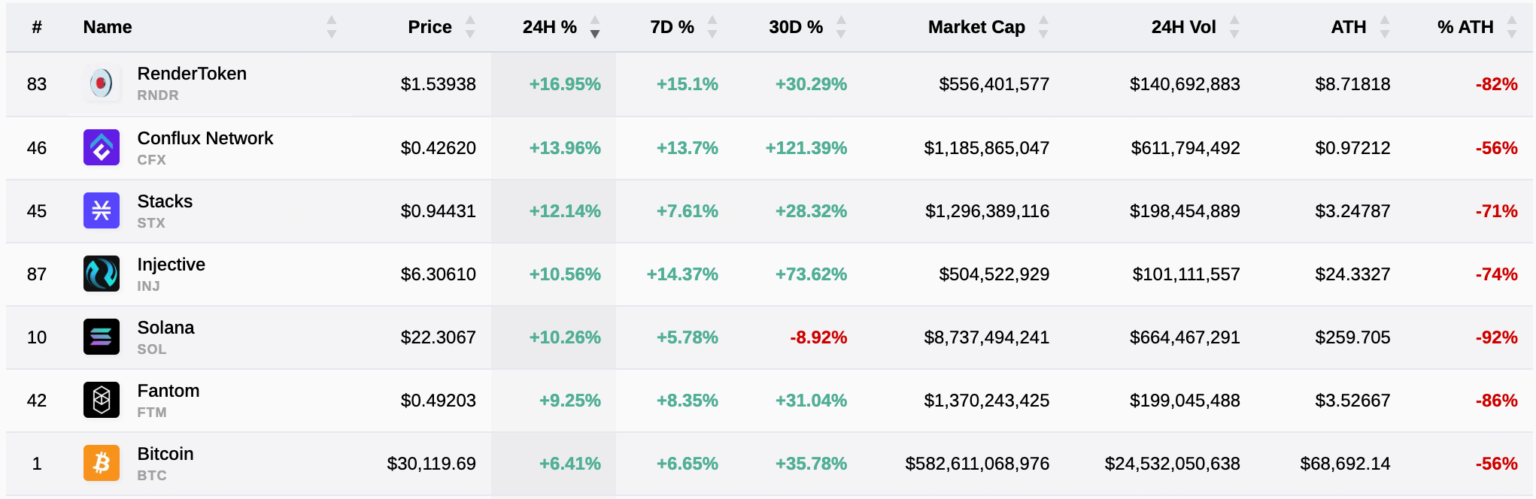
Task: Open the Injective coin name link
Action: pos(171,265)
